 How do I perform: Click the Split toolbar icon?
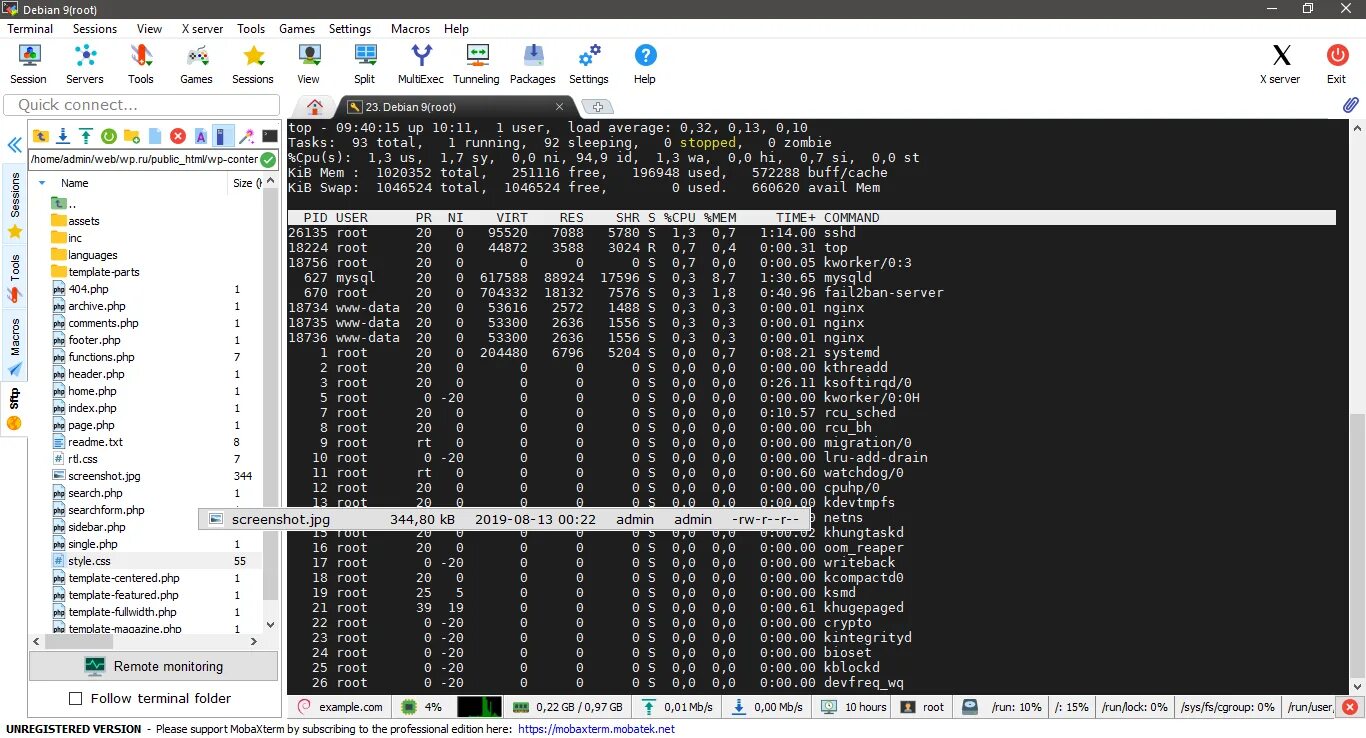point(364,64)
